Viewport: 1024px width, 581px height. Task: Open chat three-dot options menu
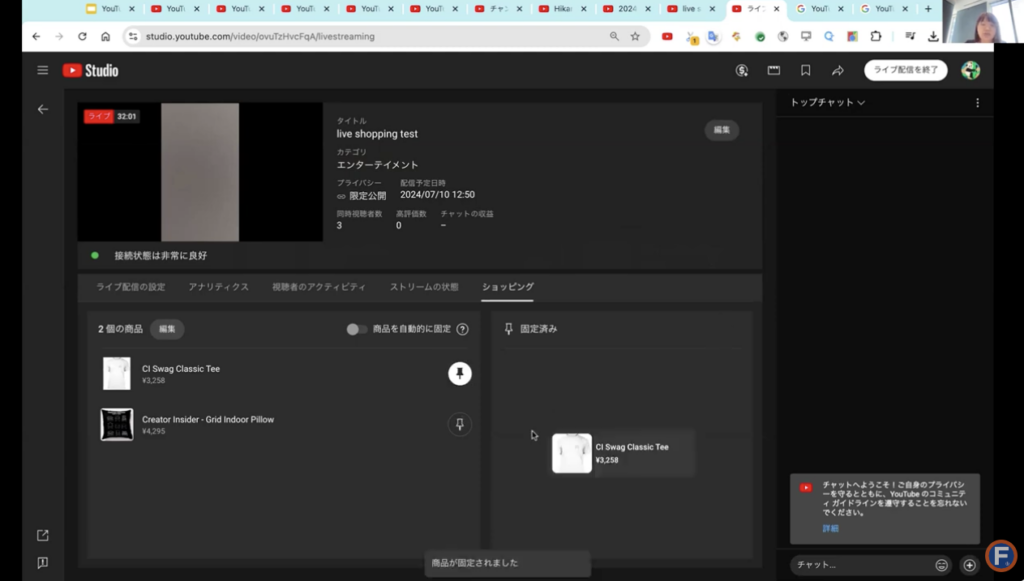click(977, 102)
